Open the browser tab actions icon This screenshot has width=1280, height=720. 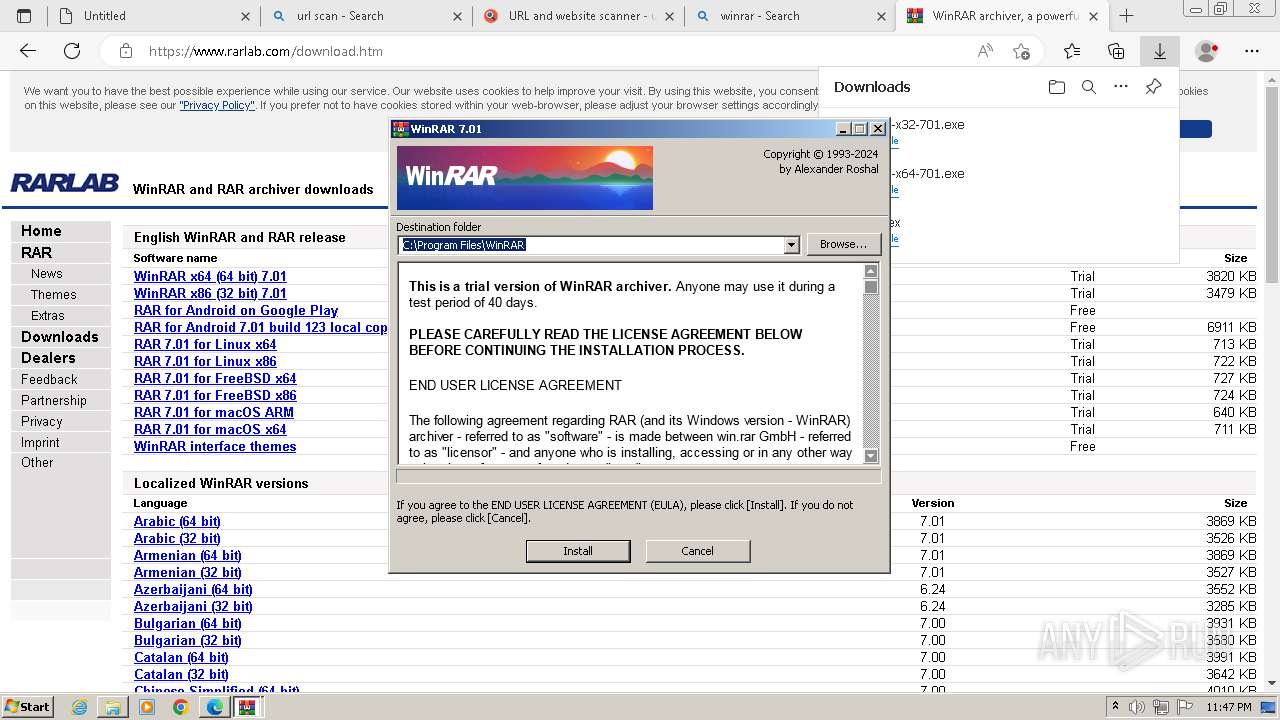(24, 16)
